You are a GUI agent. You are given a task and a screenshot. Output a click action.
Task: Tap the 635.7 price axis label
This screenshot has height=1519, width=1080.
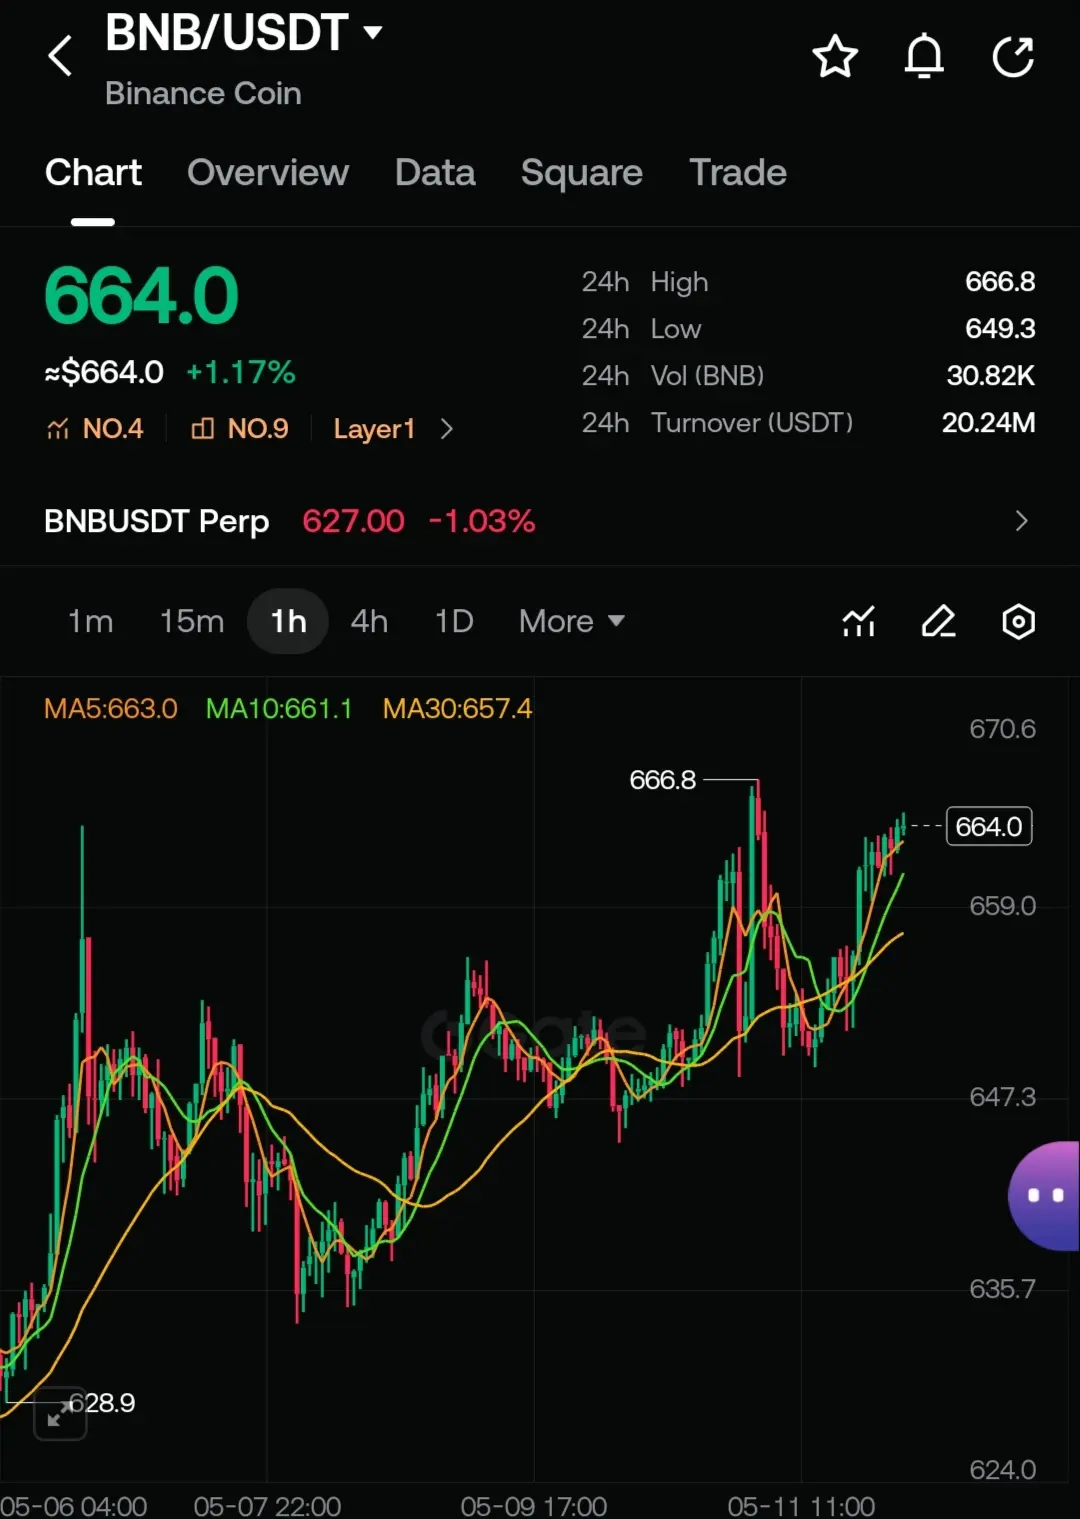[1002, 1289]
